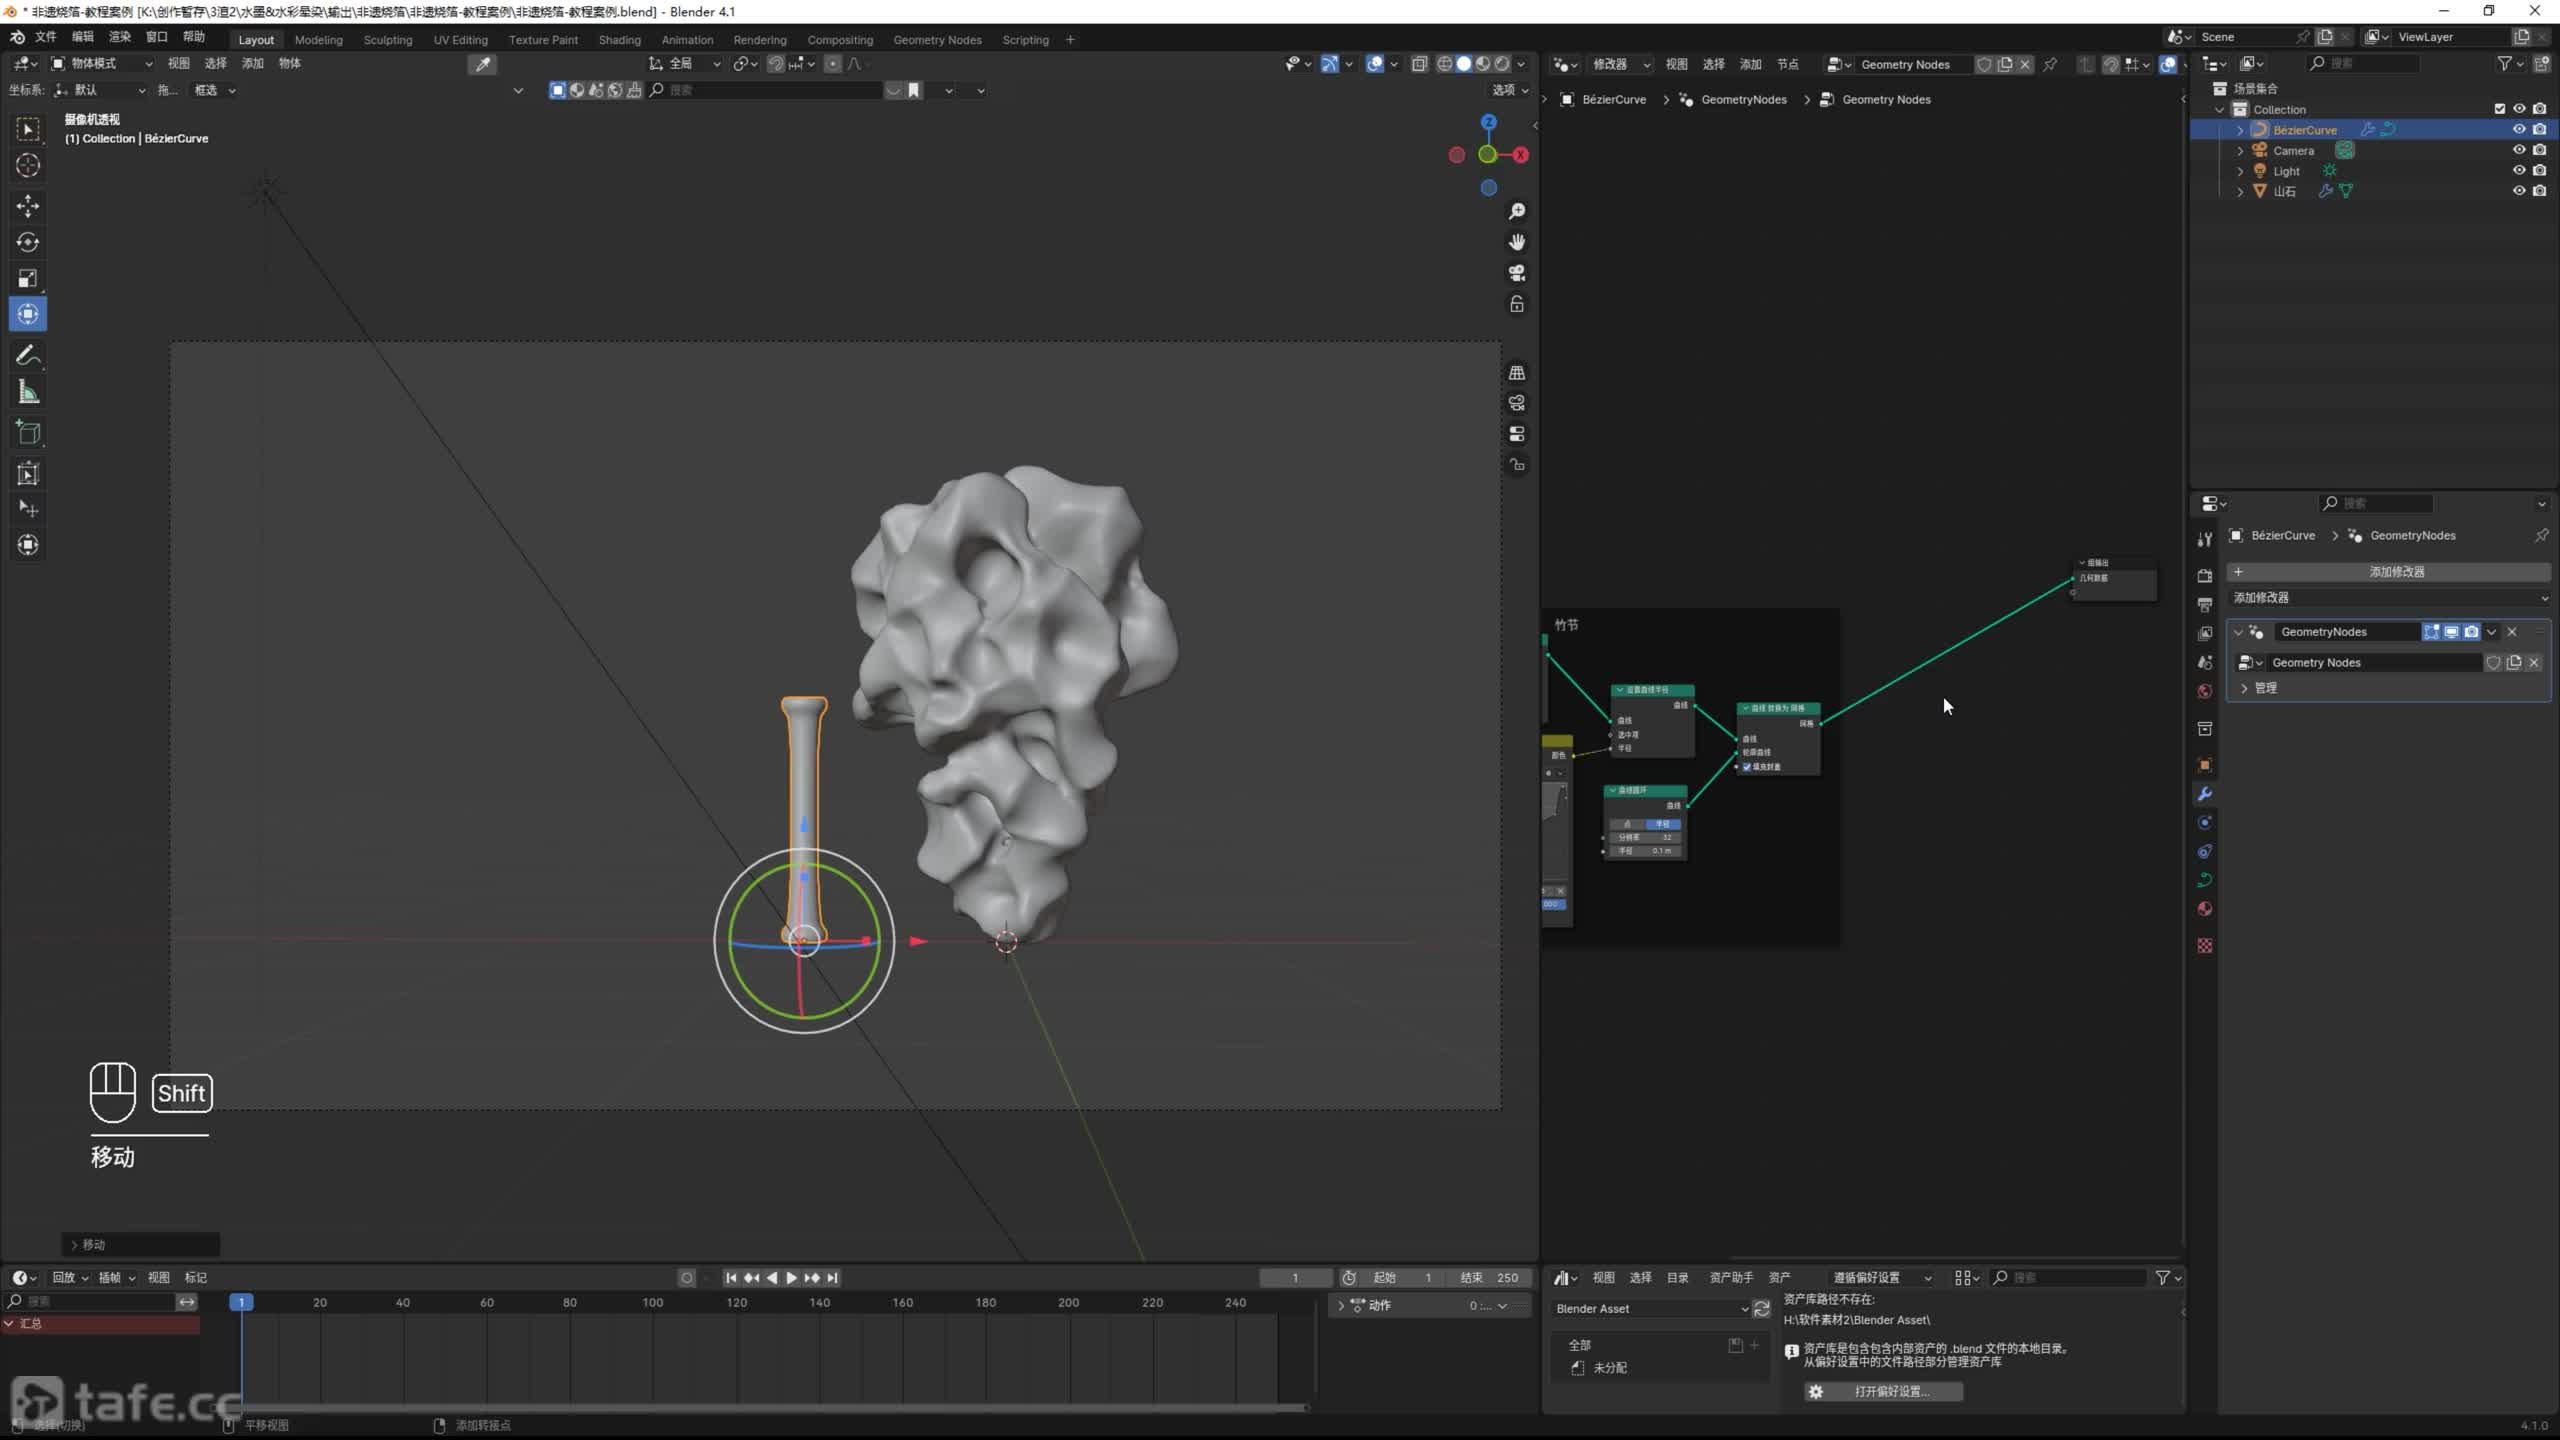Viewport: 2560px width, 1440px height.
Task: Toggle the camera view icon in the viewport
Action: click(1517, 273)
